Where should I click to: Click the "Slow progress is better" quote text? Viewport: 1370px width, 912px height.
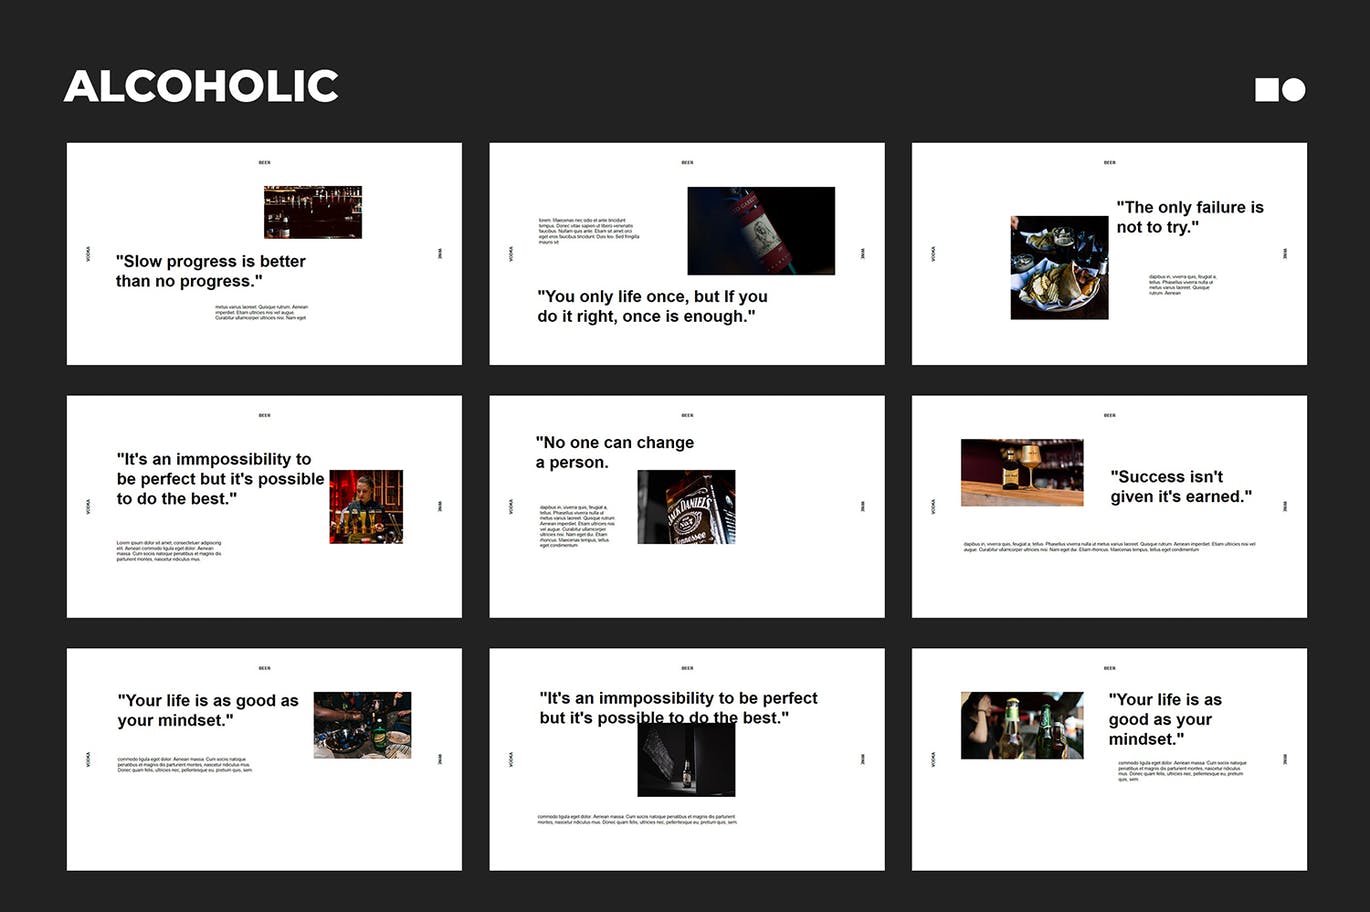210,271
